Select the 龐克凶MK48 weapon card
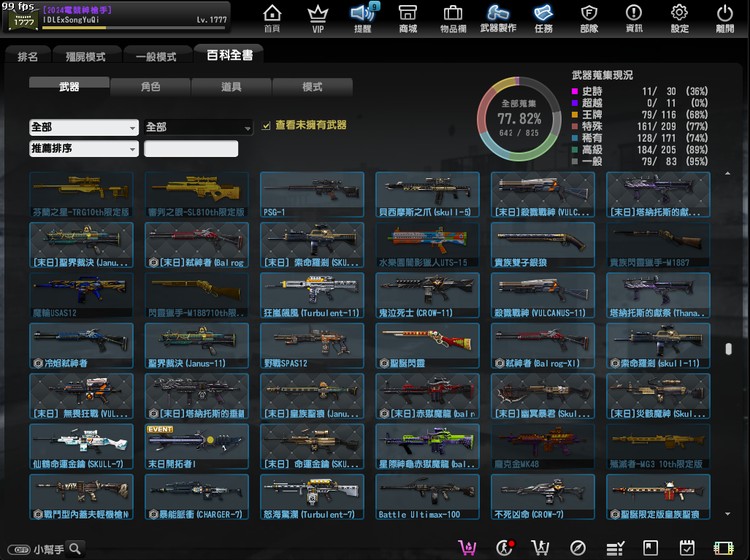The height and width of the screenshot is (560, 750). pyautogui.click(x=542, y=447)
